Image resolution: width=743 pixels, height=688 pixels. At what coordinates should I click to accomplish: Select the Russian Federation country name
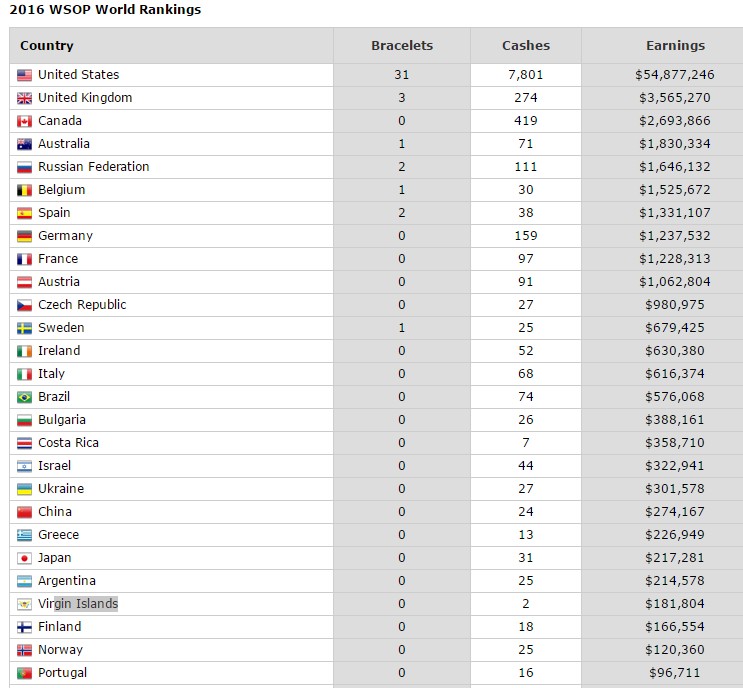coord(93,166)
